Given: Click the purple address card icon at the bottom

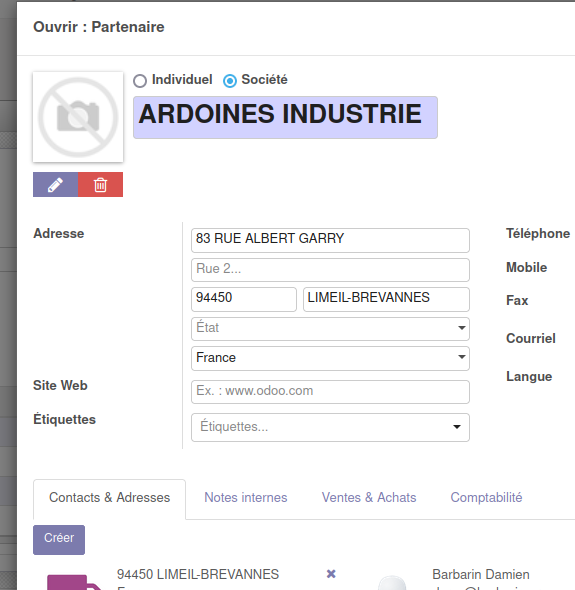Looking at the screenshot, I should coord(74,582).
